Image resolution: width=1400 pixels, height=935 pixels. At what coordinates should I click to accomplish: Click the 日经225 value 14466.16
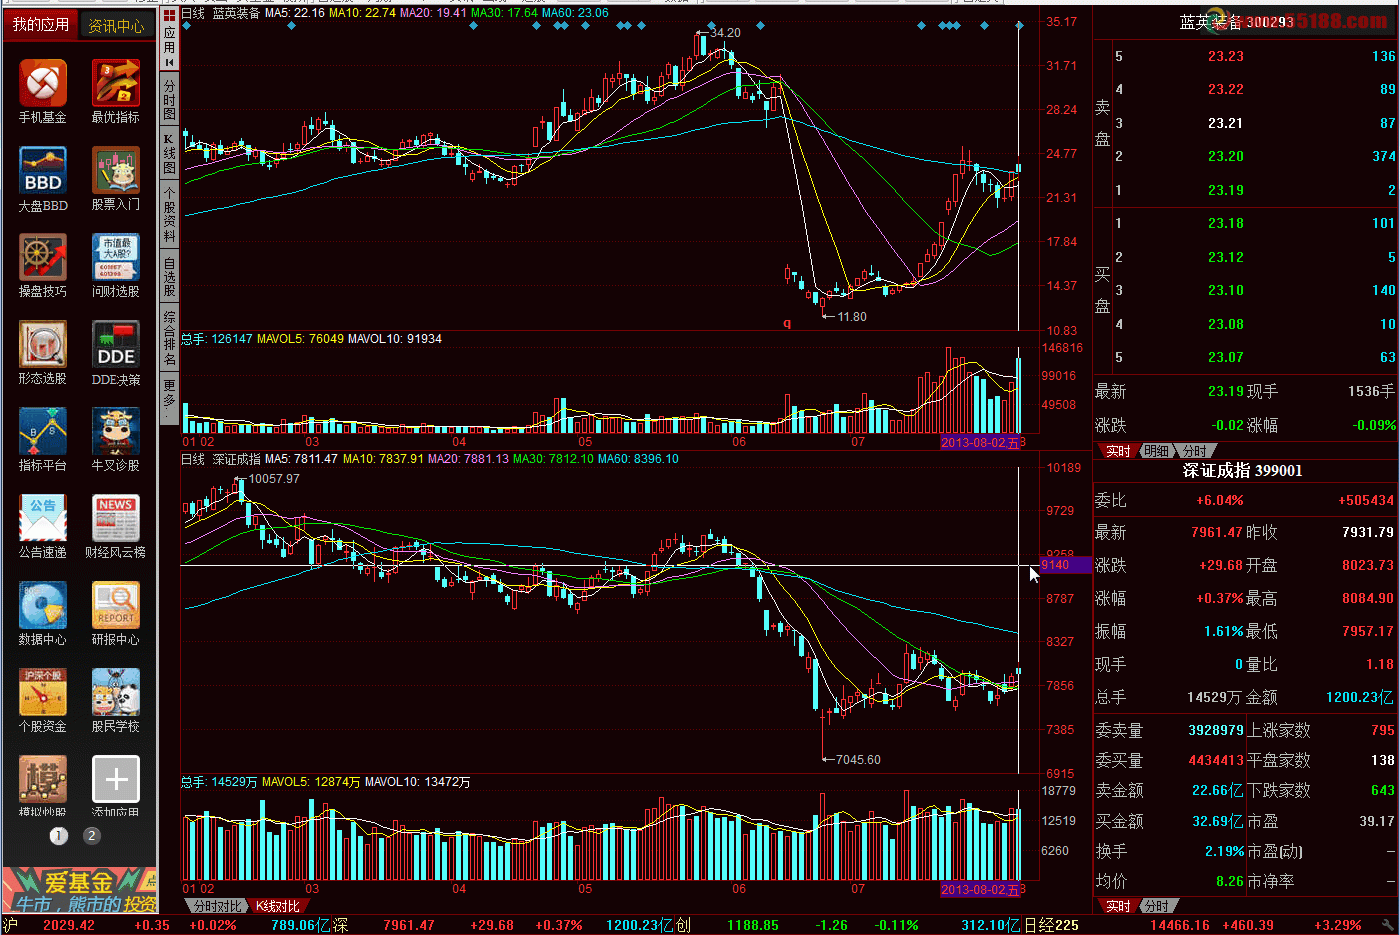pos(1179,925)
